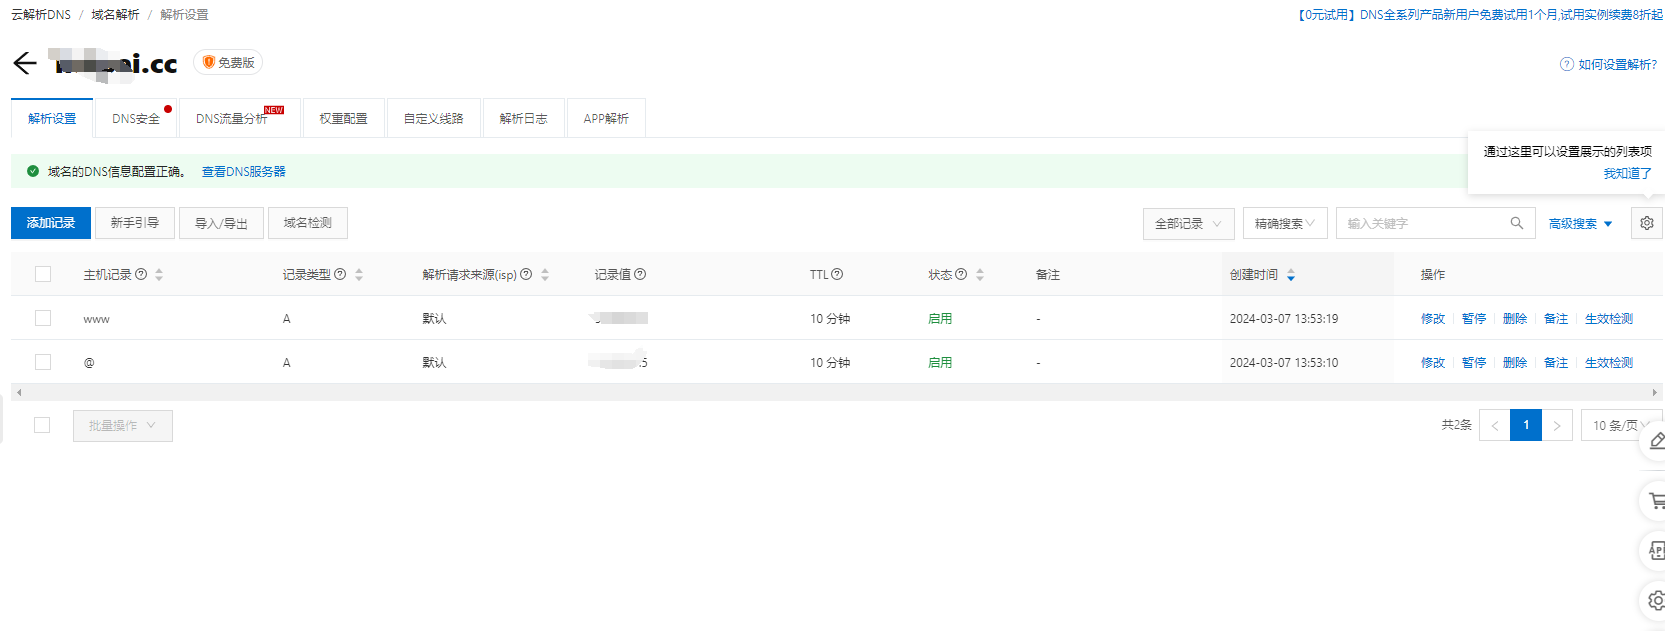1665x631 pixels.
Task: Open the 0元试用 promotion link
Action: (1478, 15)
